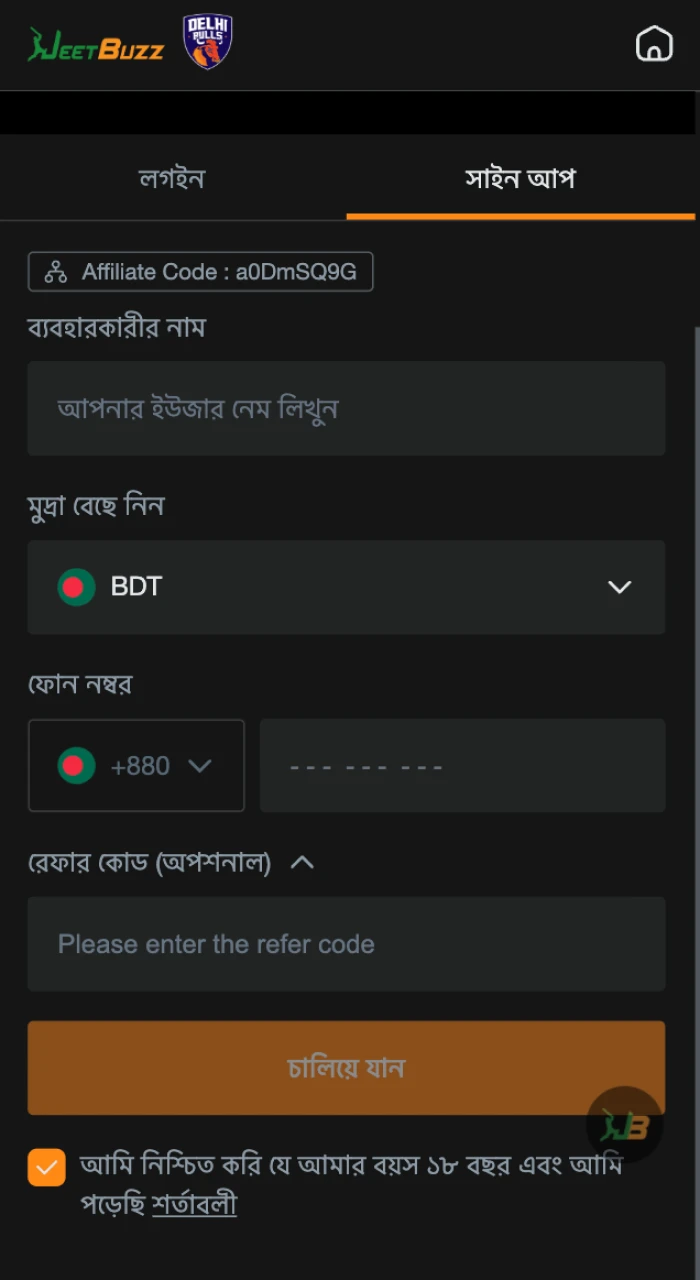Open the BDT currency dropdown
This screenshot has width=700, height=1280.
[619, 587]
